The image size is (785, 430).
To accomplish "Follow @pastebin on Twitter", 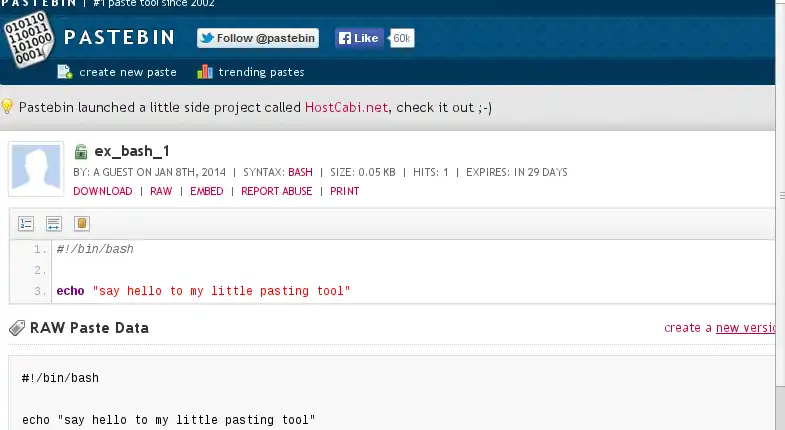I will 258,38.
